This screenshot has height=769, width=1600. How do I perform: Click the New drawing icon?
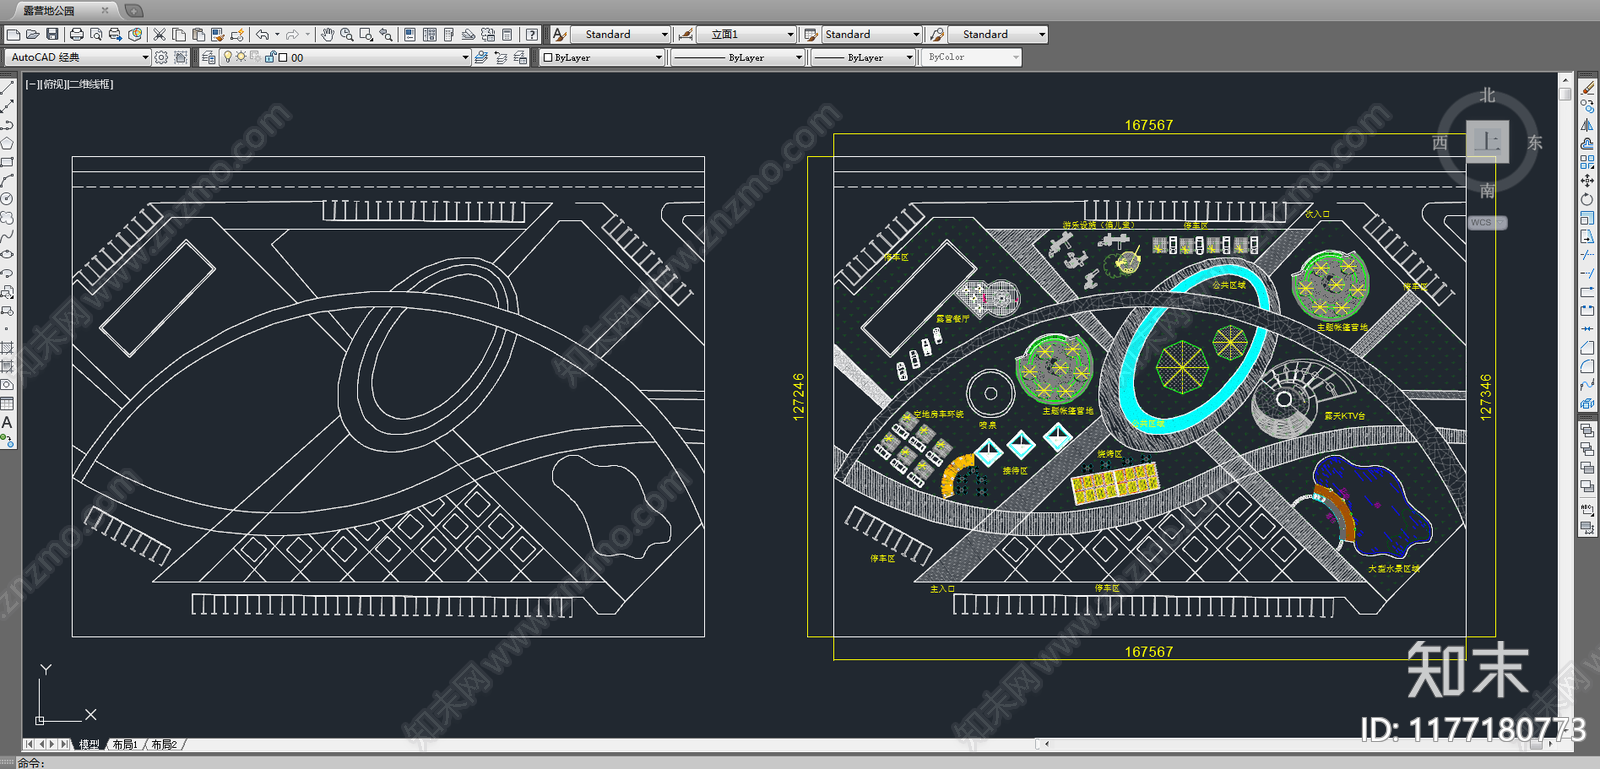point(13,34)
